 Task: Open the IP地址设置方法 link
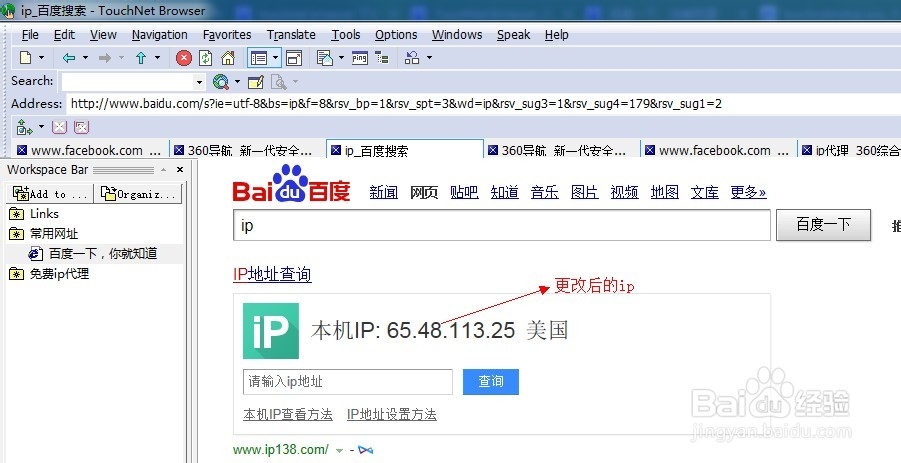(391, 414)
